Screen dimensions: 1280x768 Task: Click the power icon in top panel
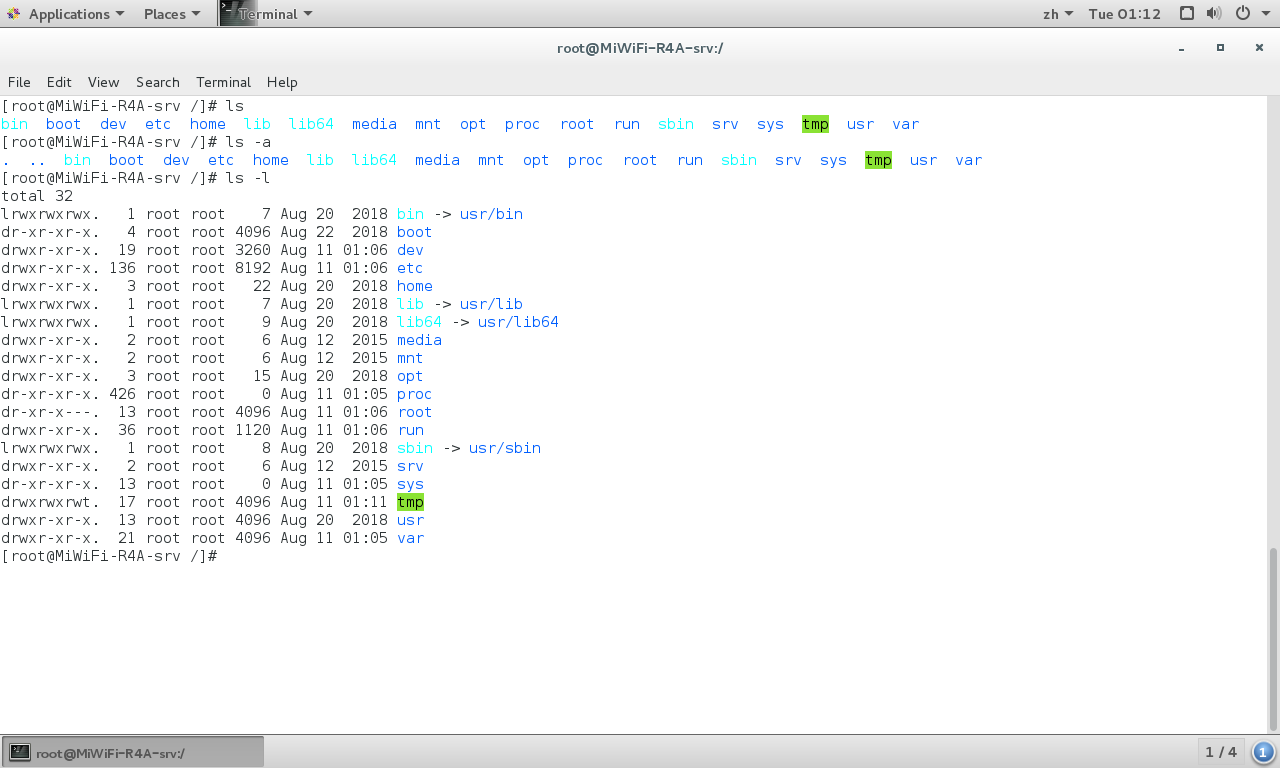pyautogui.click(x=1243, y=14)
